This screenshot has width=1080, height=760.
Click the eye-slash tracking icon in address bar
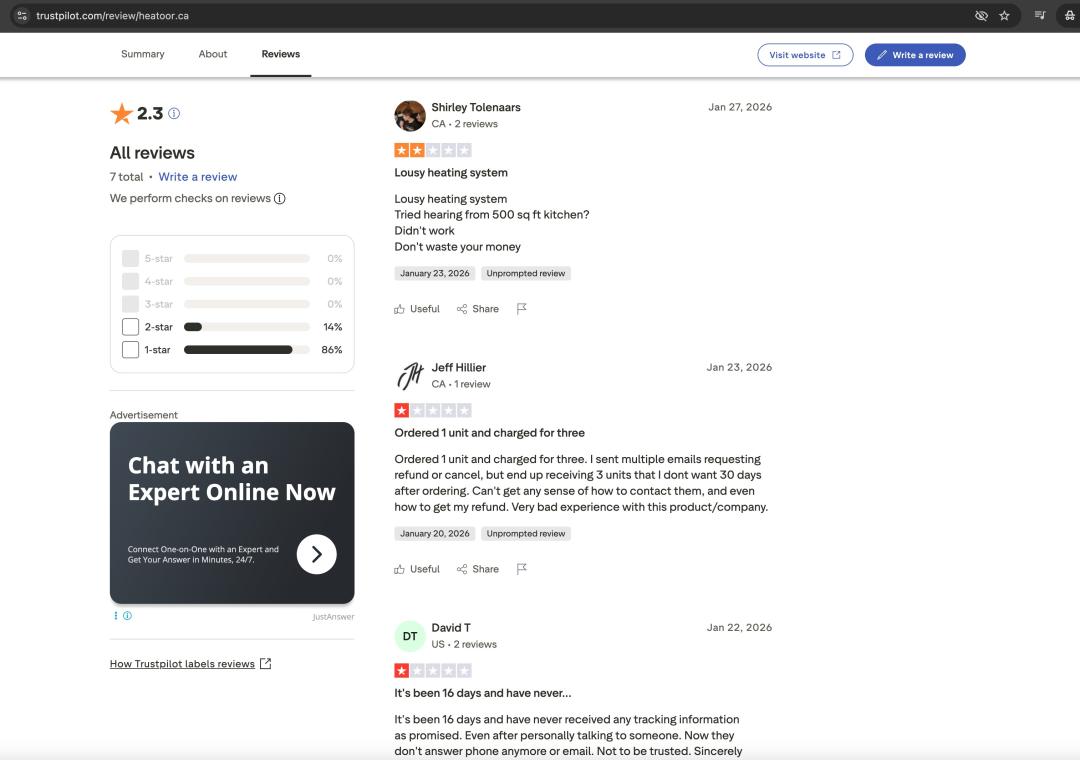point(982,15)
